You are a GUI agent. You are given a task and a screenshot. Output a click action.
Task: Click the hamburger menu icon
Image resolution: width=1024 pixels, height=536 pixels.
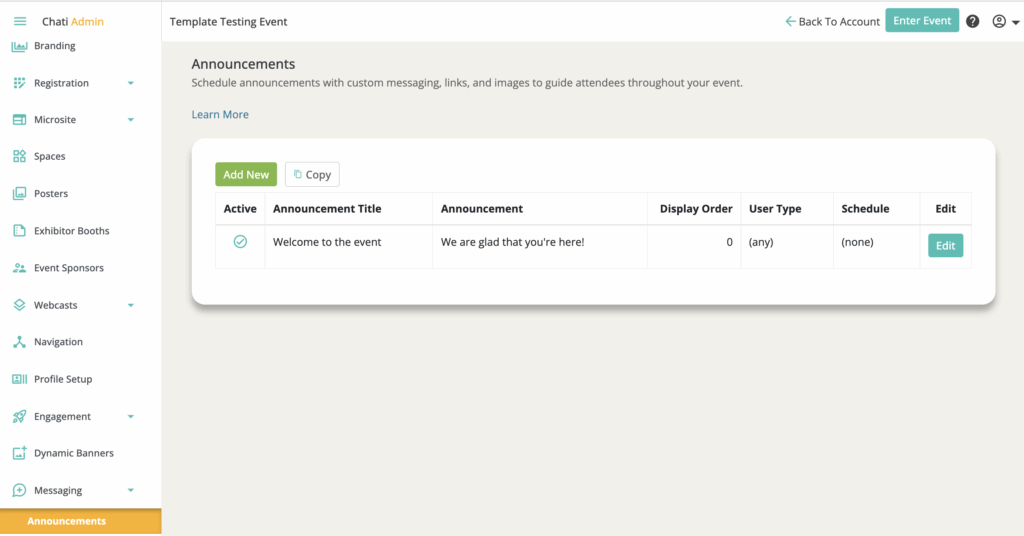[19, 21]
